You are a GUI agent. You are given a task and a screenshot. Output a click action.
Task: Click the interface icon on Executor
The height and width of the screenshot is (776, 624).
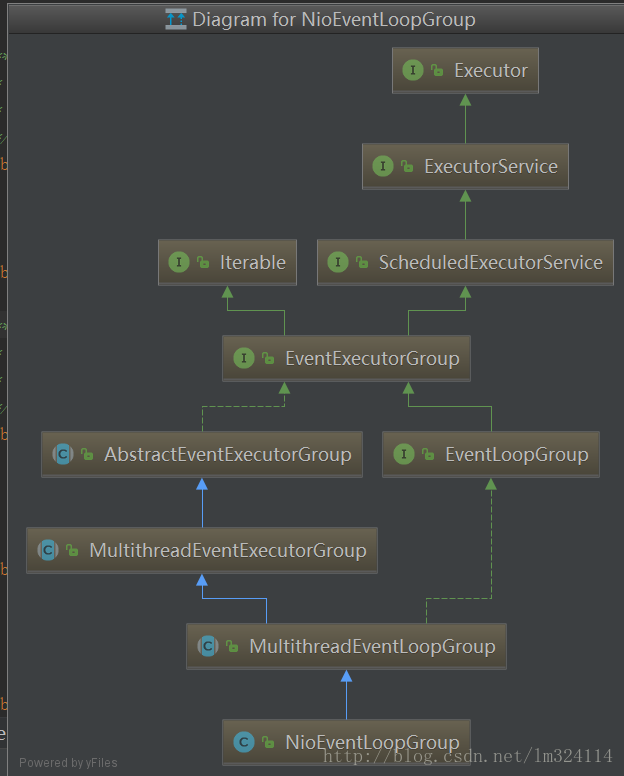[413, 70]
